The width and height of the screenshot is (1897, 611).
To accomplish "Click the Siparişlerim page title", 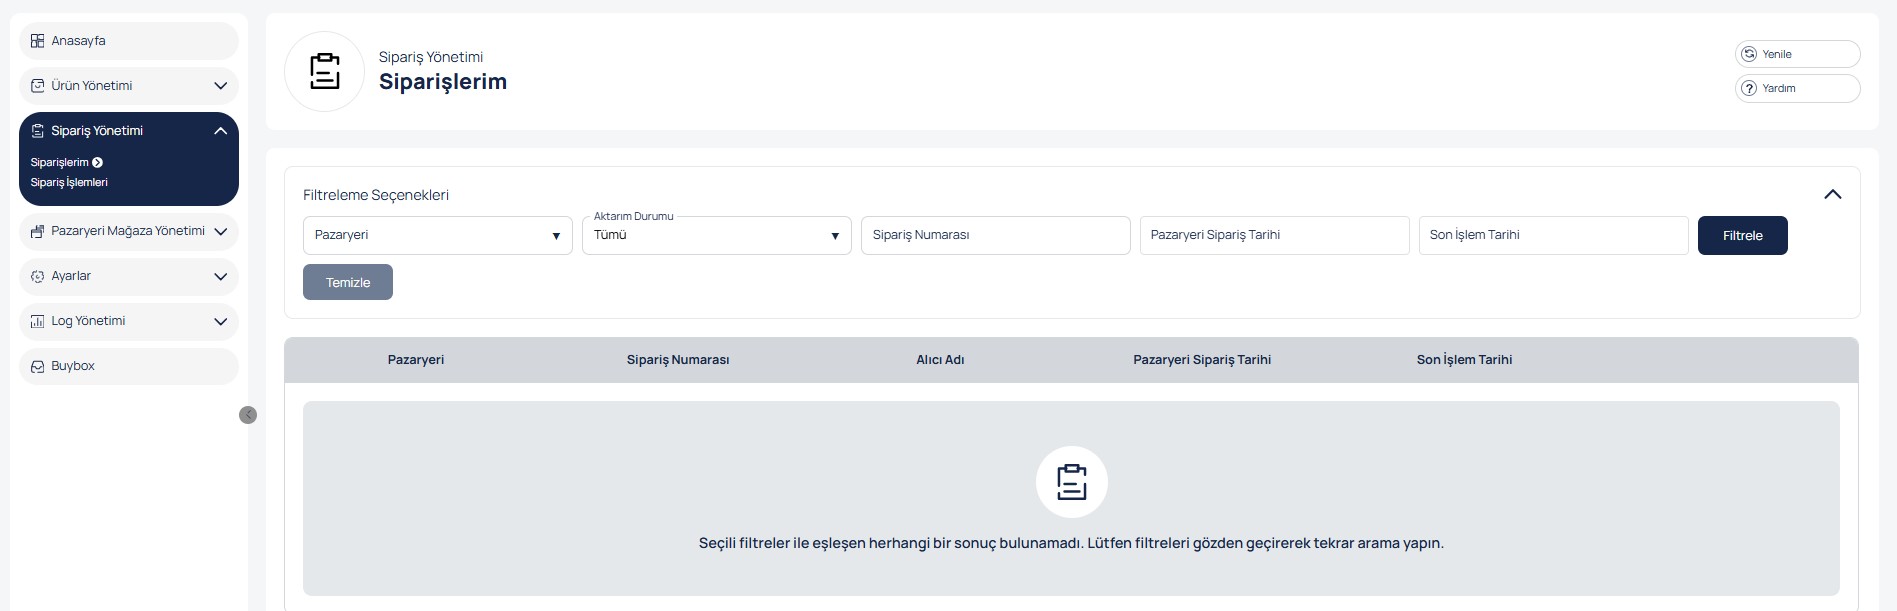I will [443, 82].
